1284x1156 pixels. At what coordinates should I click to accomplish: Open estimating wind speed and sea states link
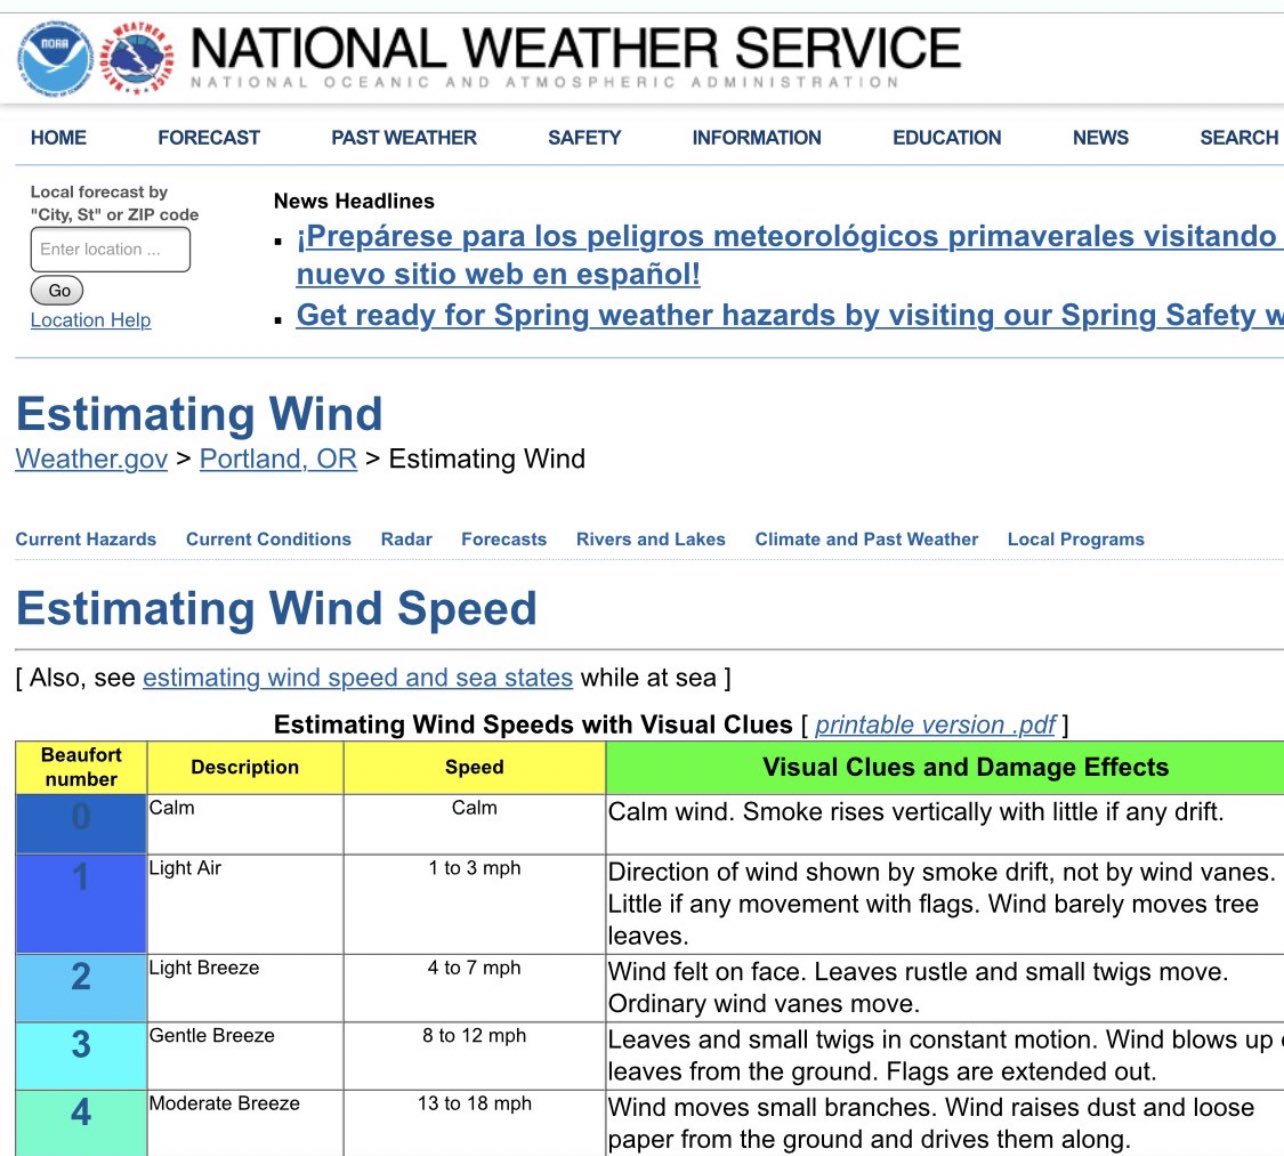point(357,678)
